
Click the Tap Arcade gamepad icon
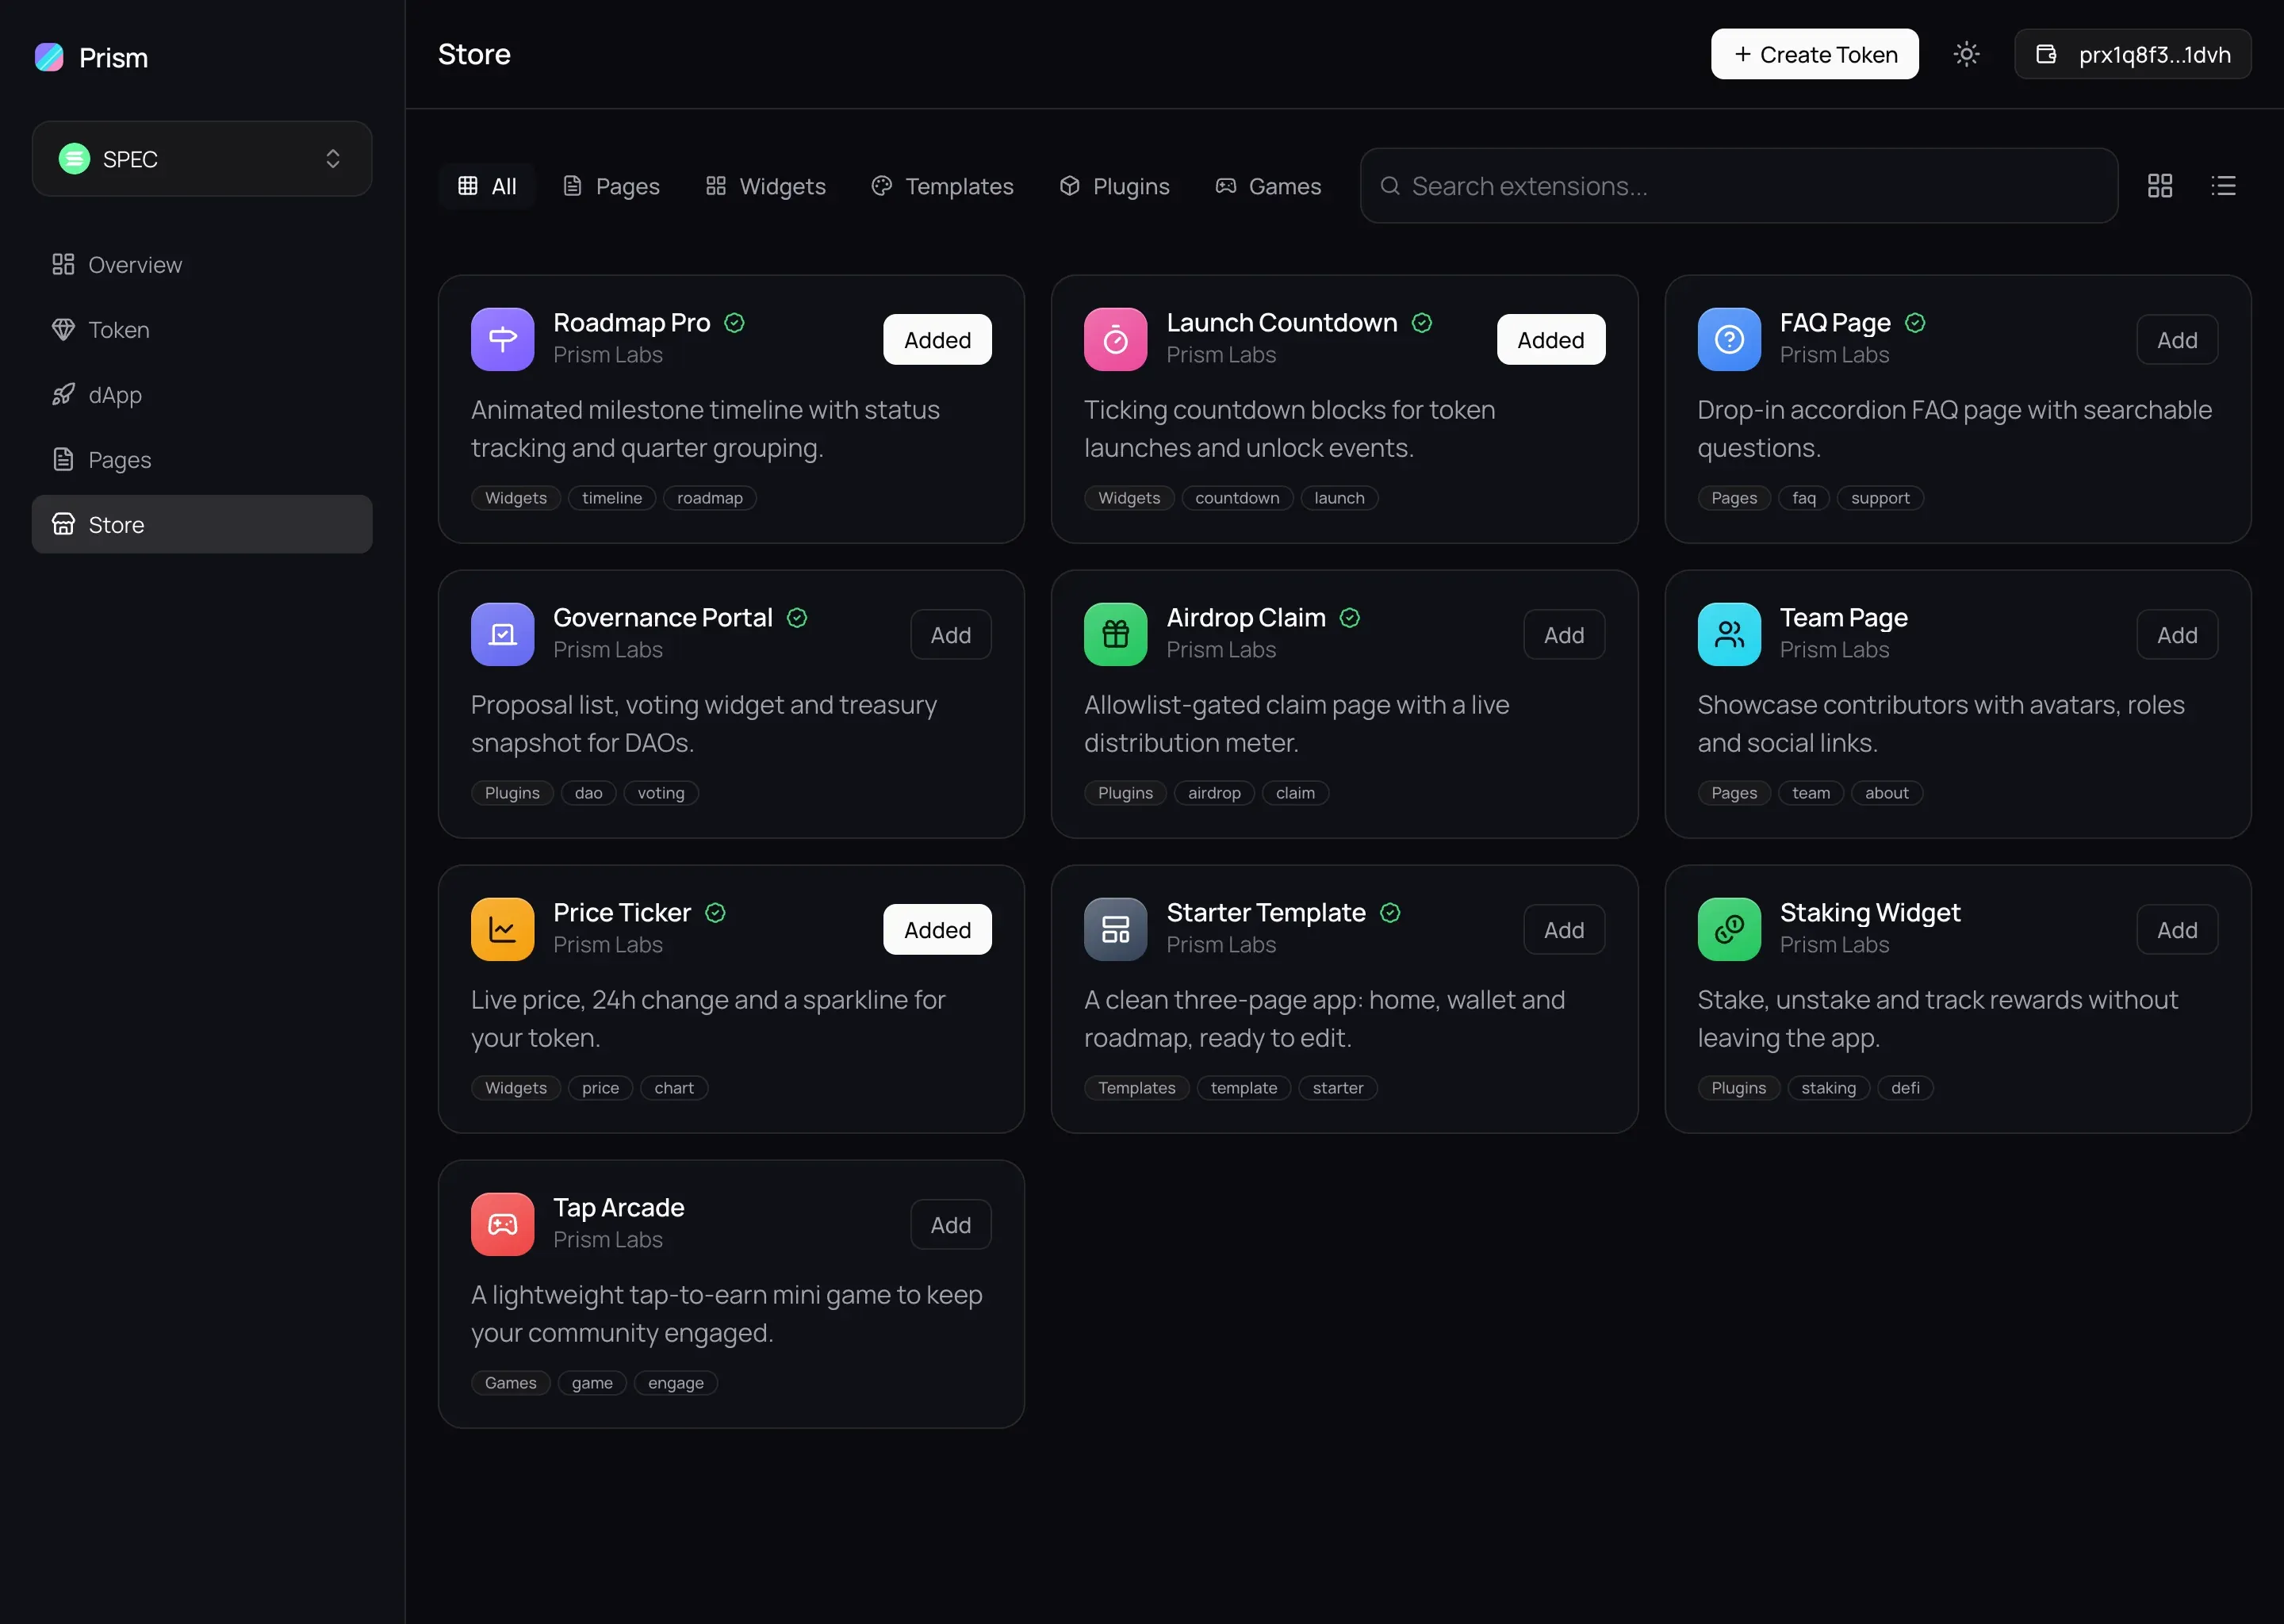click(503, 1225)
